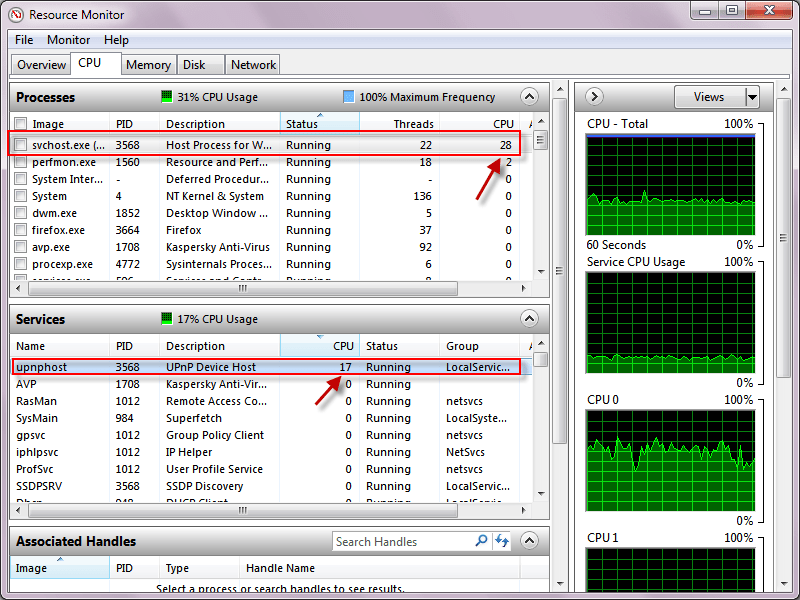
Task: Click the search magnifier in Search Handles
Action: coord(481,541)
